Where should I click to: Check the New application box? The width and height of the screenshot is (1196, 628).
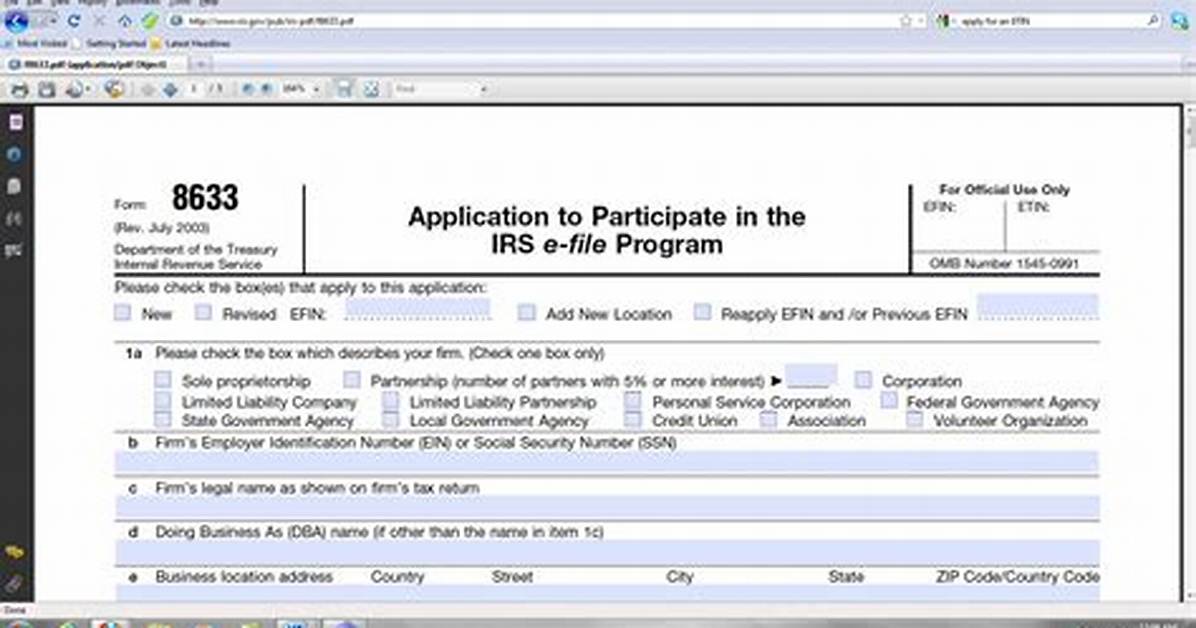122,313
